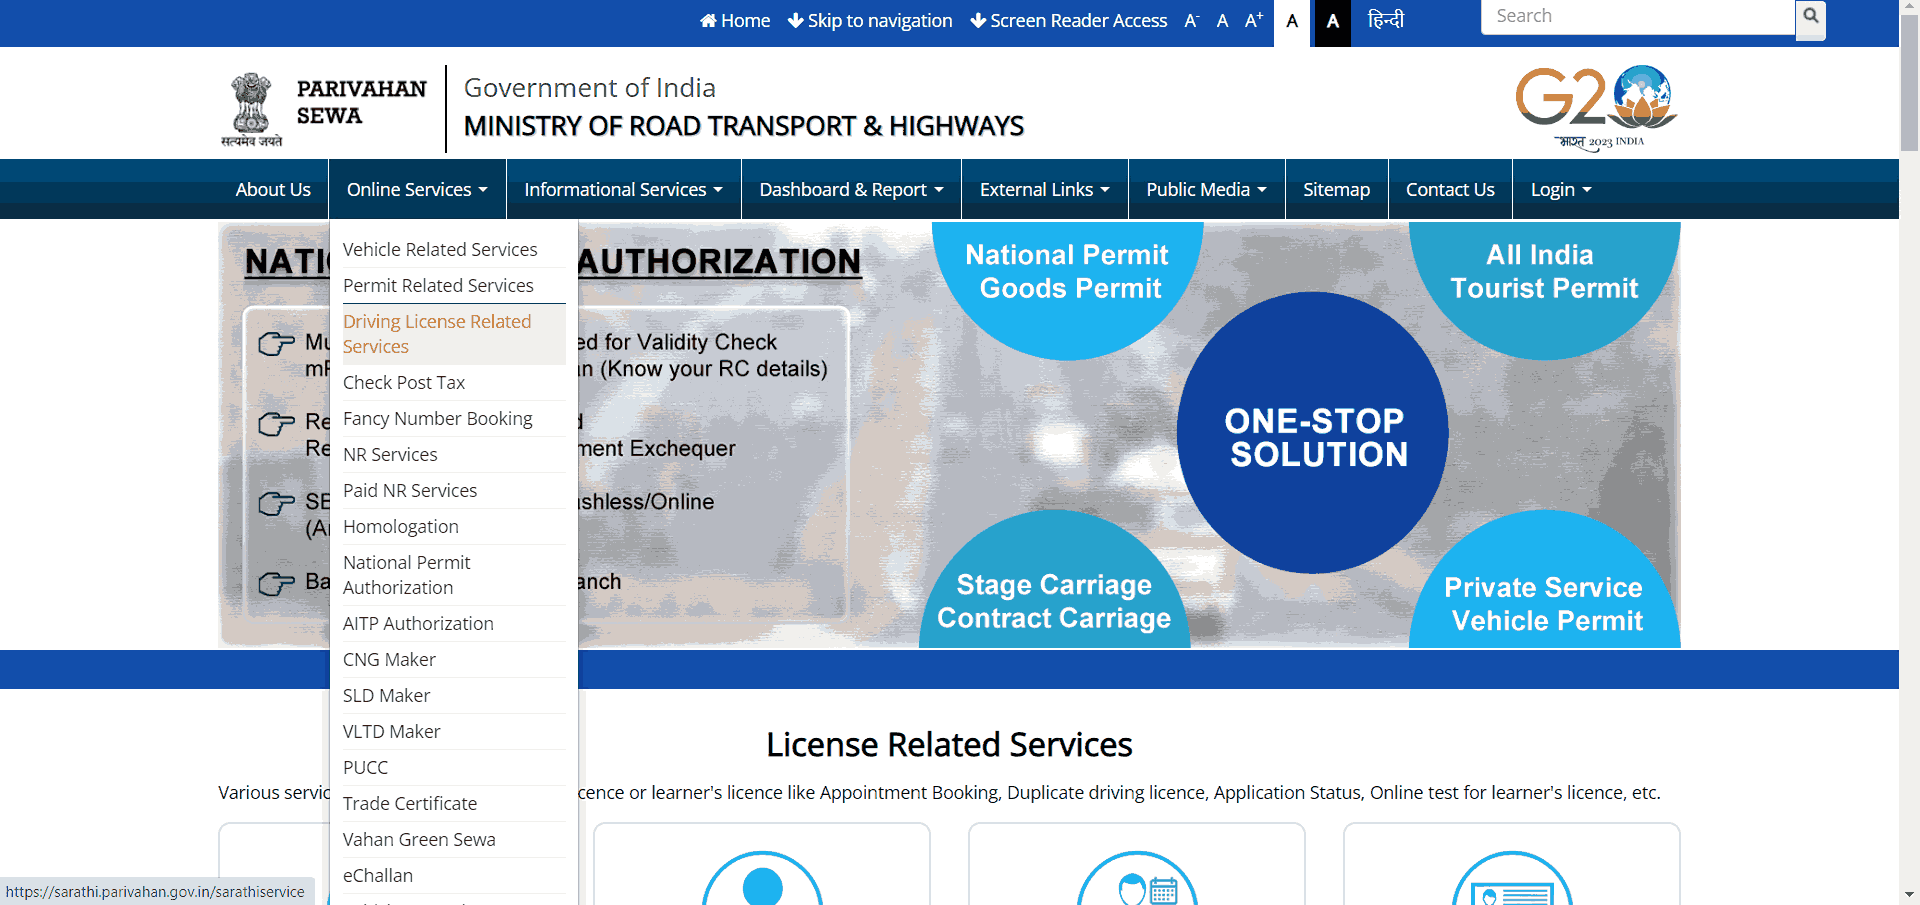Viewport: 1920px width, 905px height.
Task: Choose Driving License Related Services
Action: pyautogui.click(x=454, y=334)
